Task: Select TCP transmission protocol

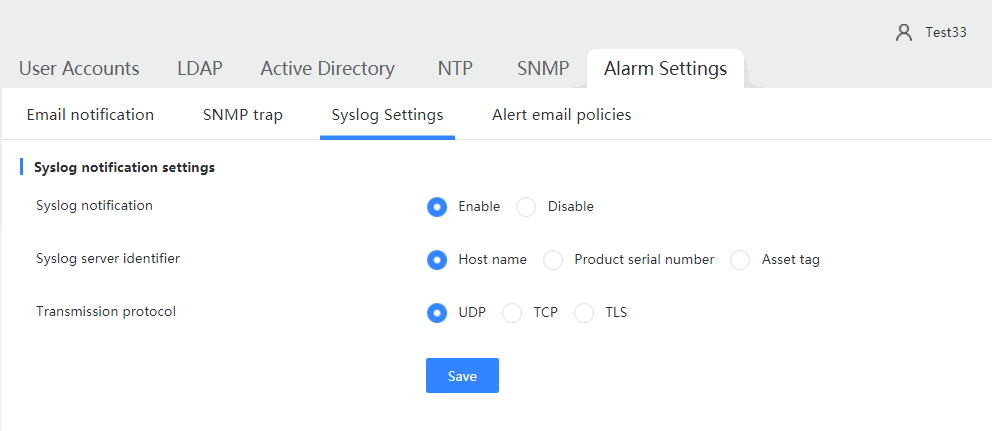Action: (x=512, y=313)
